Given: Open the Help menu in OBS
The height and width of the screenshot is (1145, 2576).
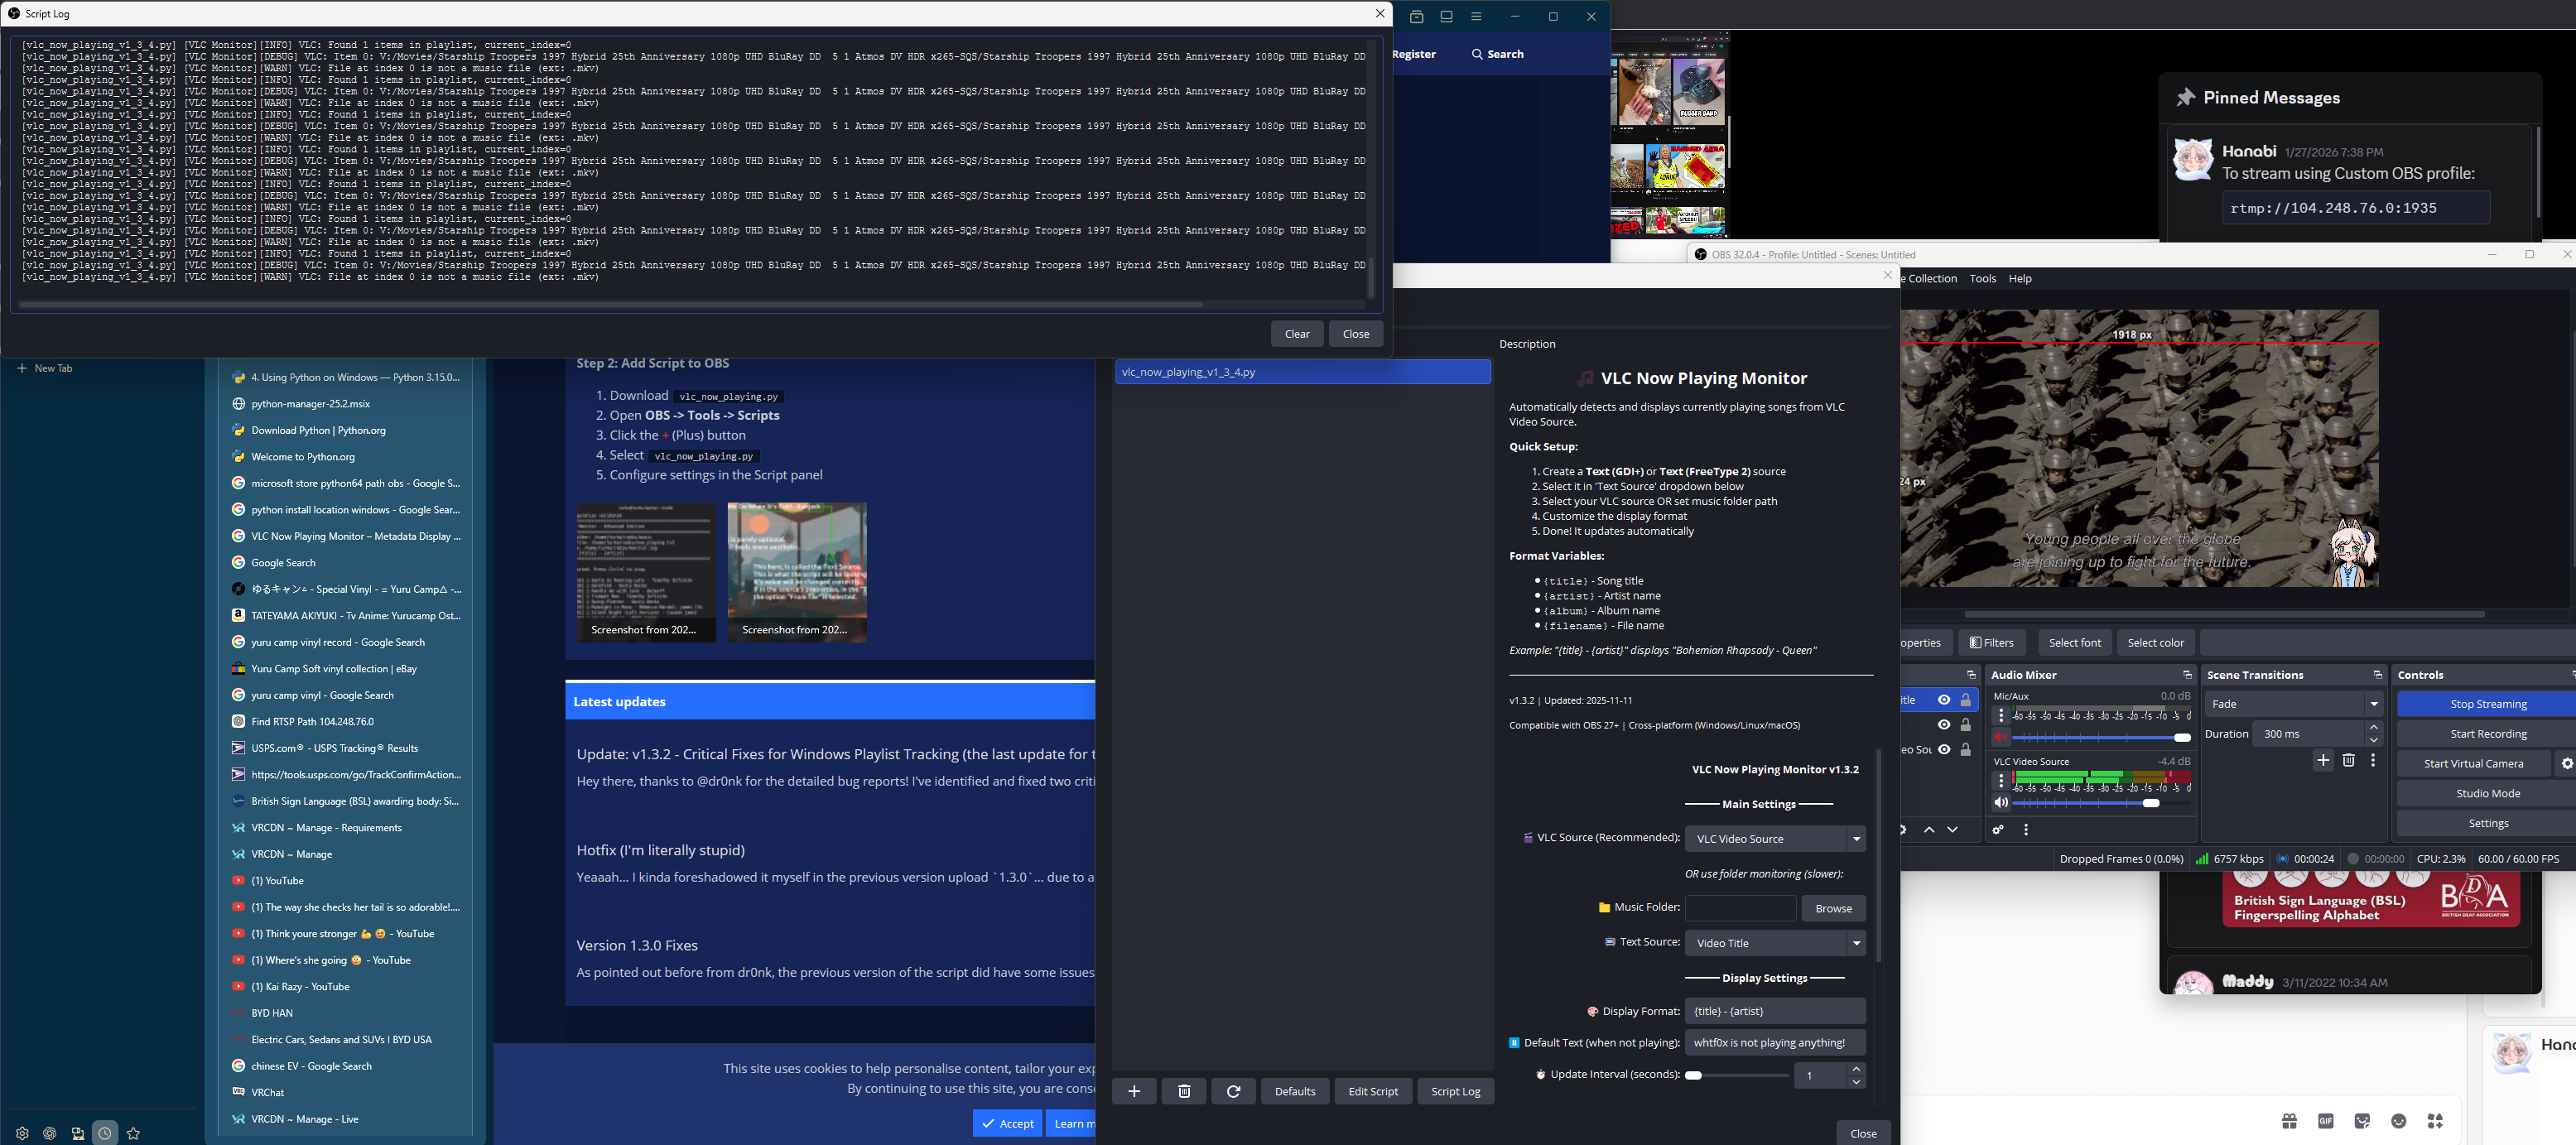Looking at the screenshot, I should pyautogui.click(x=2020, y=279).
